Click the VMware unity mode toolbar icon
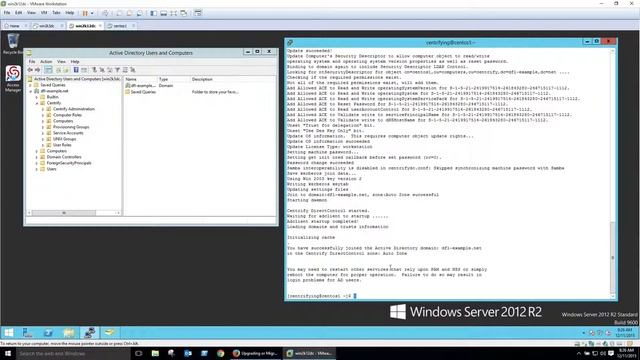This screenshot has width=640, height=360. (184, 13)
